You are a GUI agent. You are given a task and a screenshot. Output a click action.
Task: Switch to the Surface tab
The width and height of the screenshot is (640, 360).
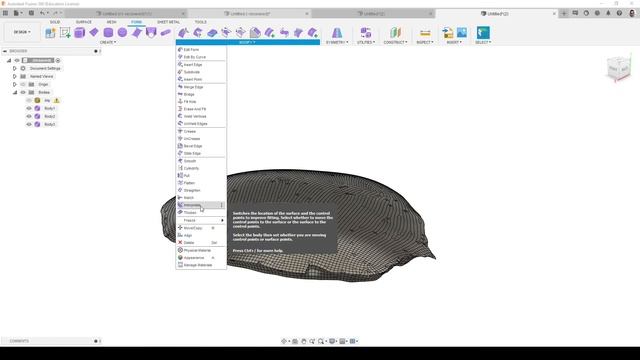click(84, 22)
